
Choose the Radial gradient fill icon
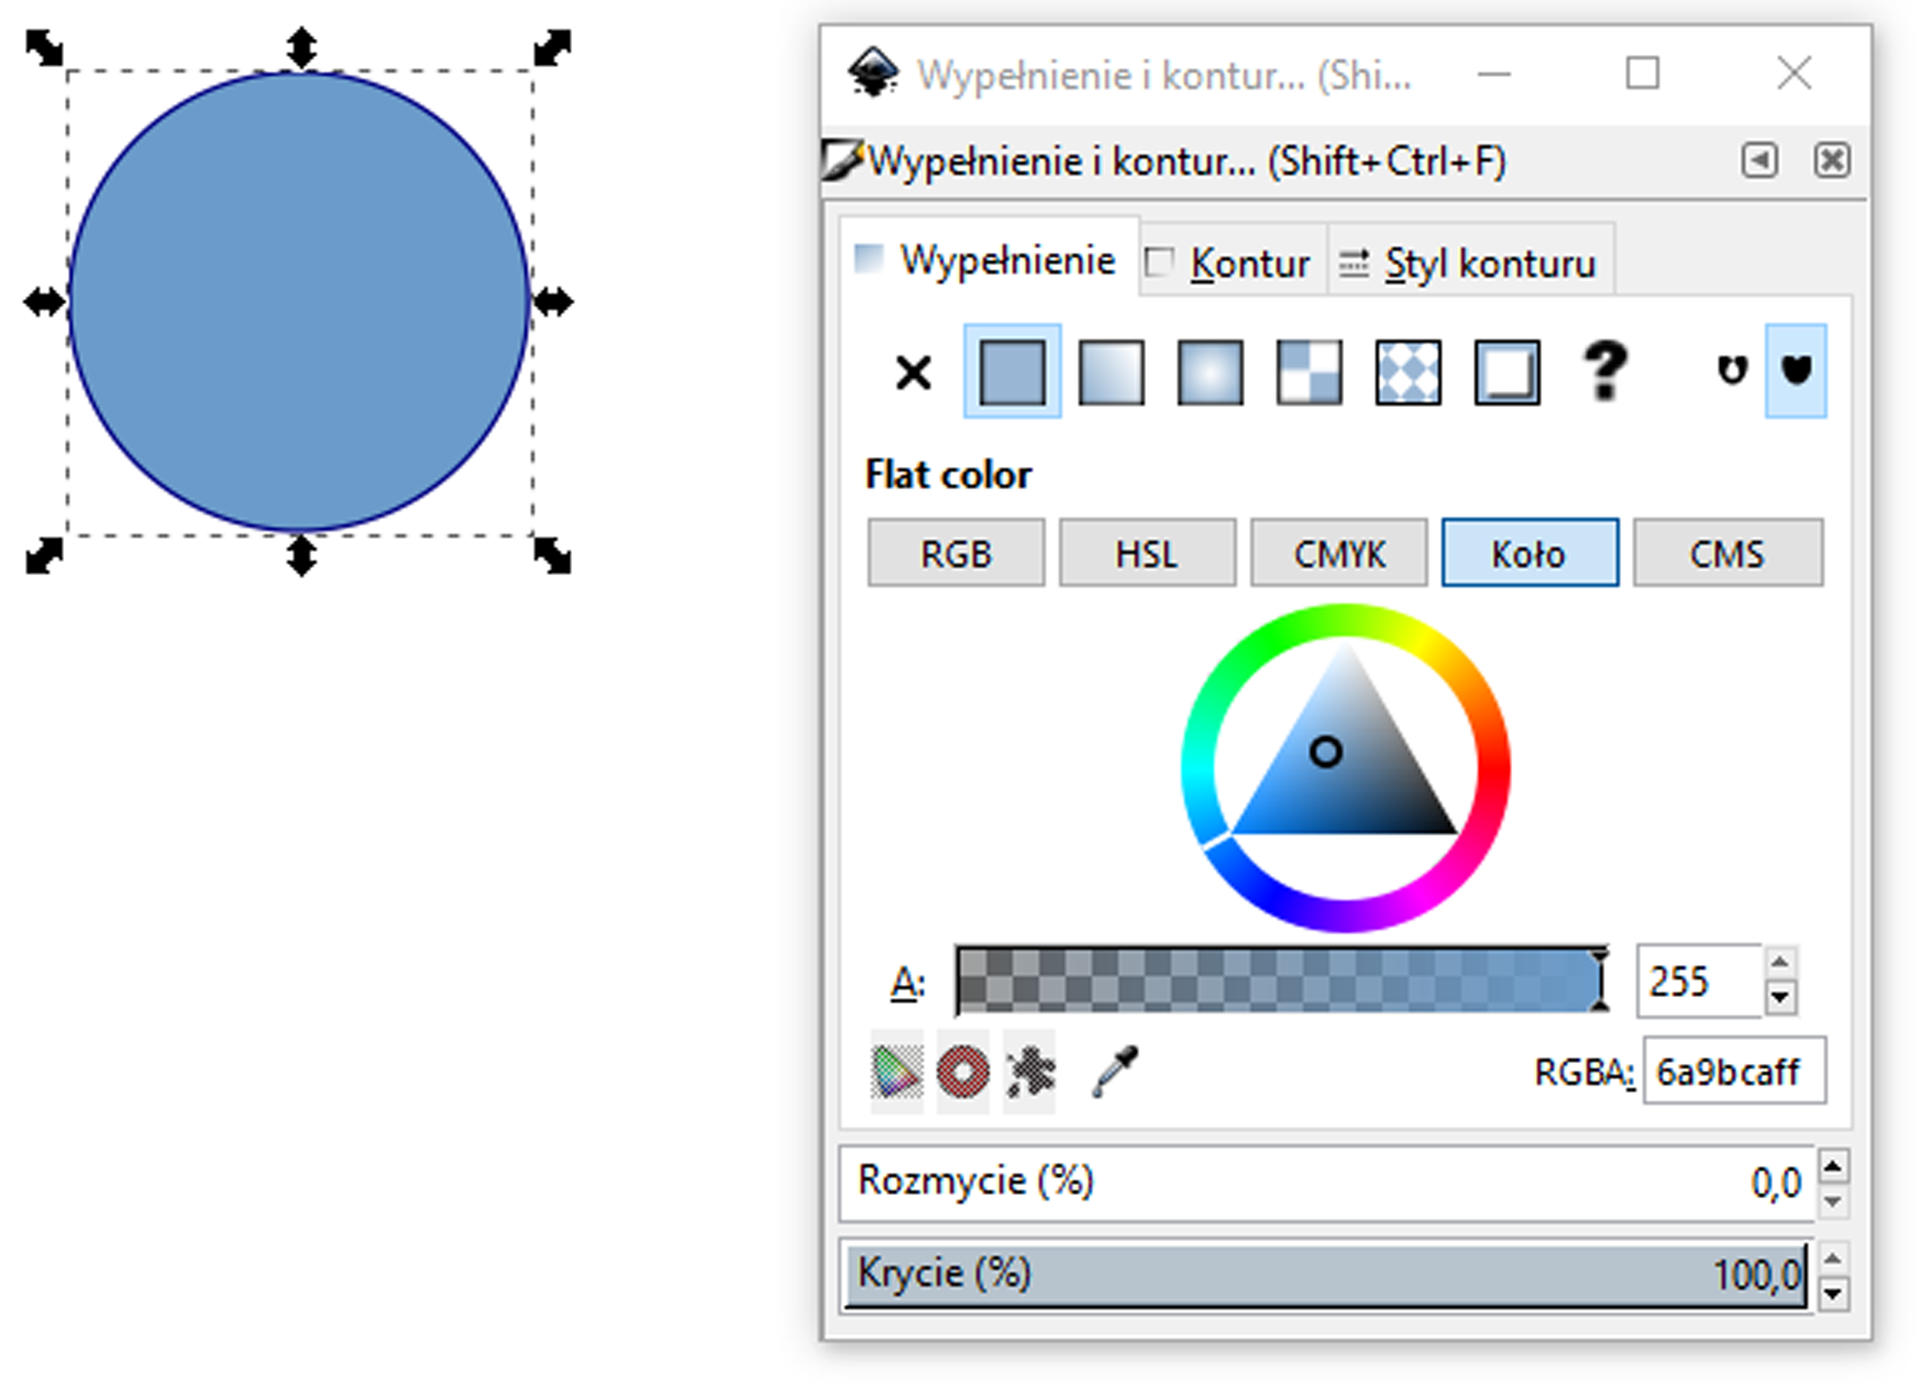pyautogui.click(x=1210, y=373)
